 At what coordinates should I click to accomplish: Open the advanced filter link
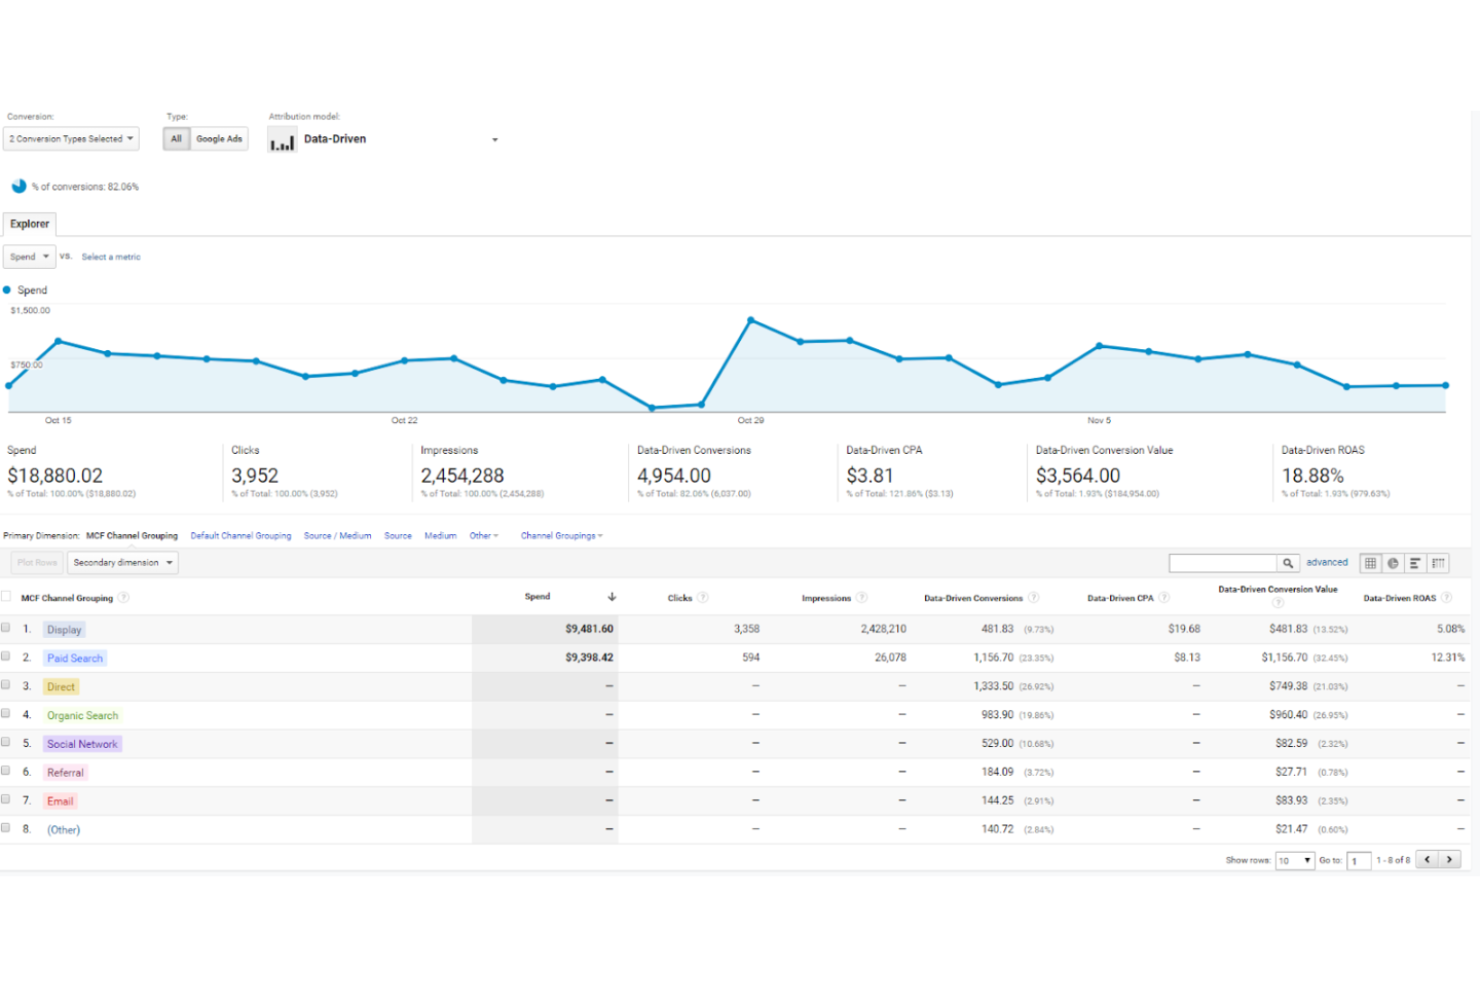(x=1327, y=562)
